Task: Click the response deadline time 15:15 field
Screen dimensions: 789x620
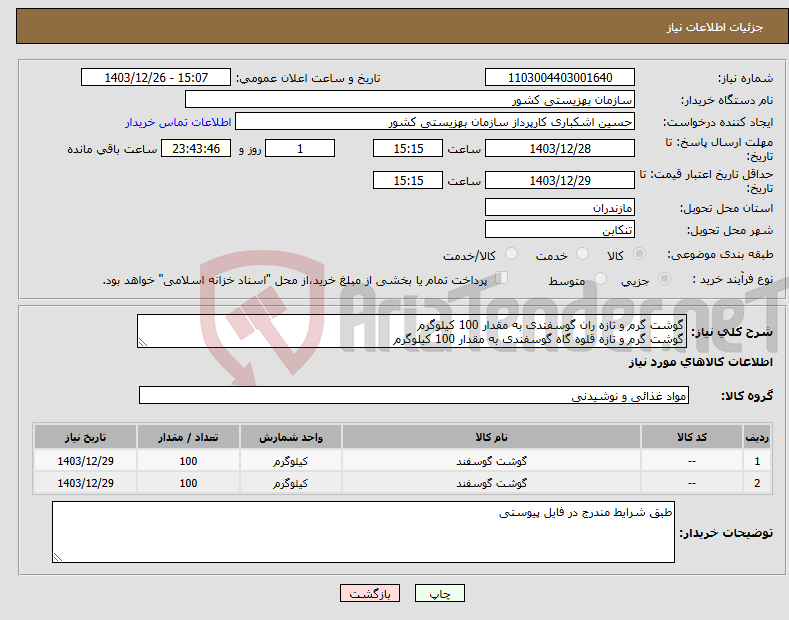Action: coord(408,148)
